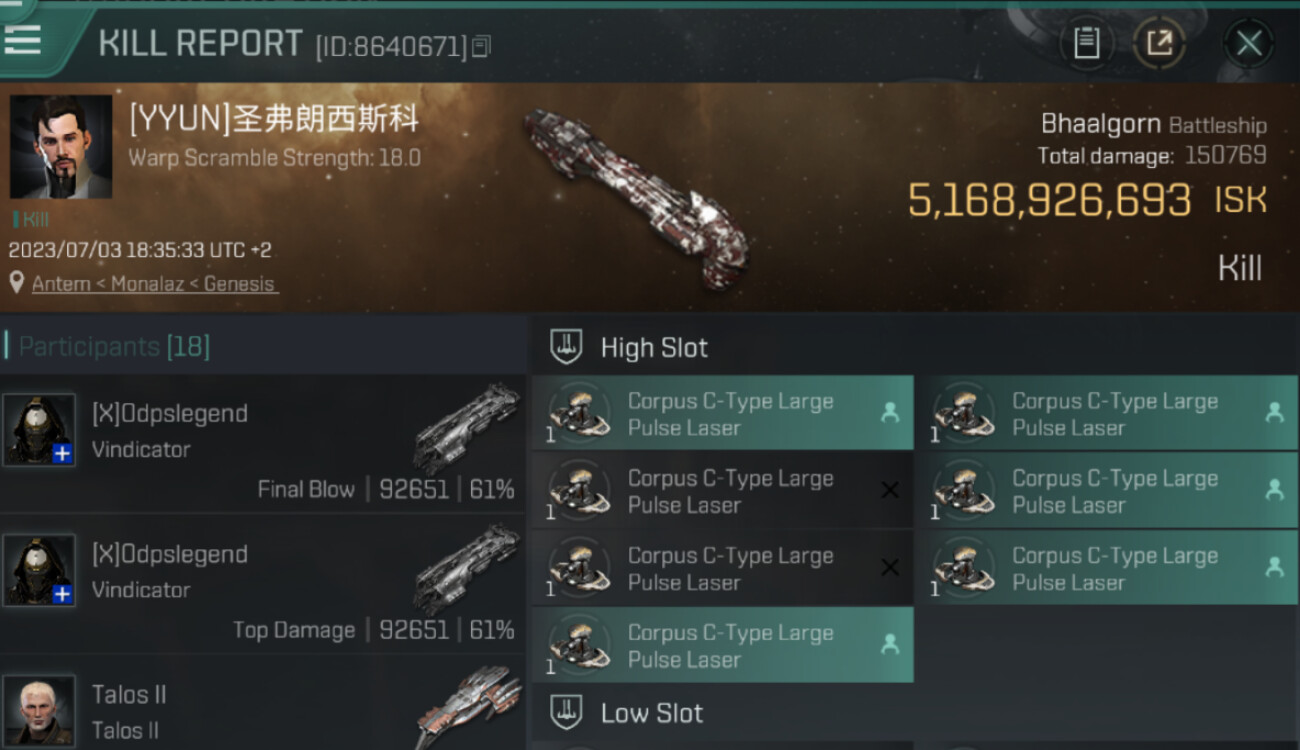Click the High Slot shield icon

pyautogui.click(x=566, y=347)
